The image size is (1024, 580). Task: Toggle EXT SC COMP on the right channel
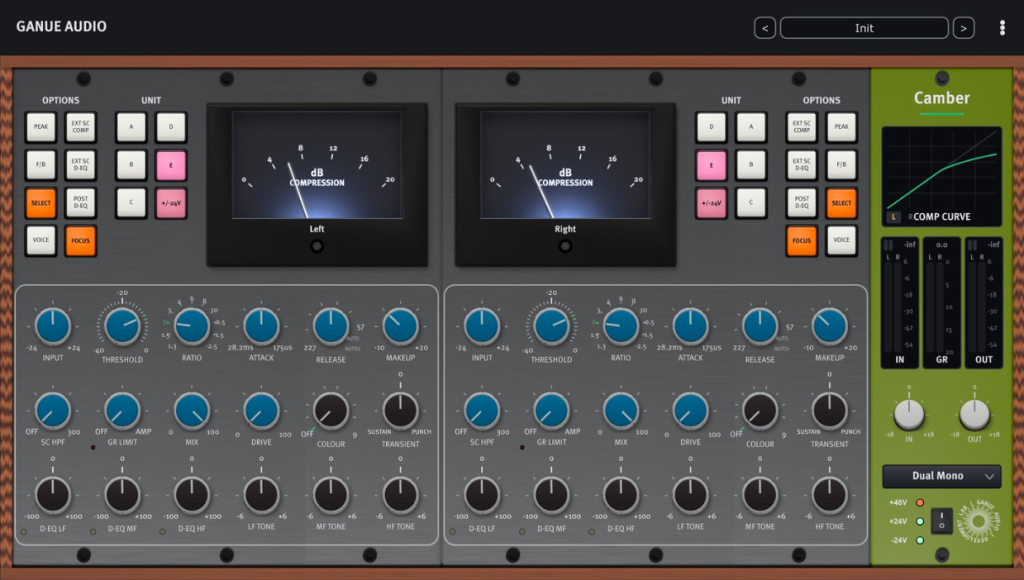801,127
